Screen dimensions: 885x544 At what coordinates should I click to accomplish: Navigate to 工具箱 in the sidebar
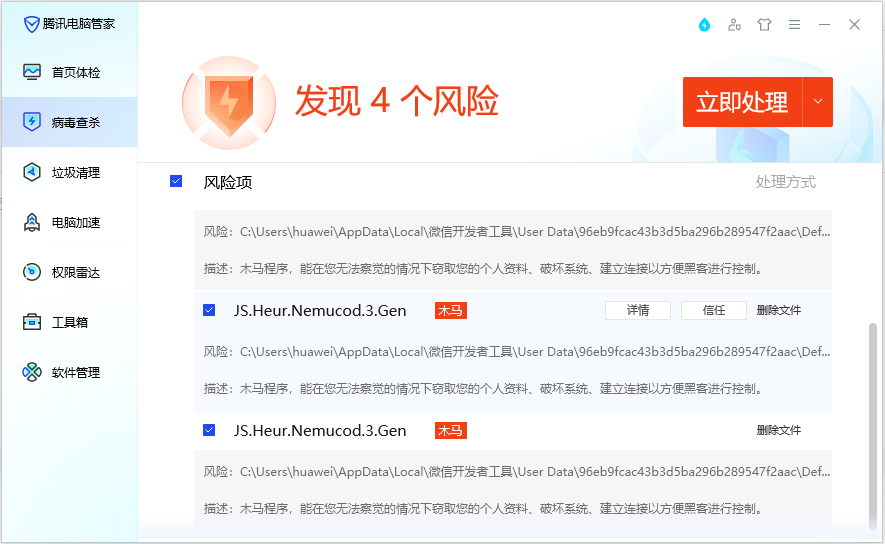point(69,322)
